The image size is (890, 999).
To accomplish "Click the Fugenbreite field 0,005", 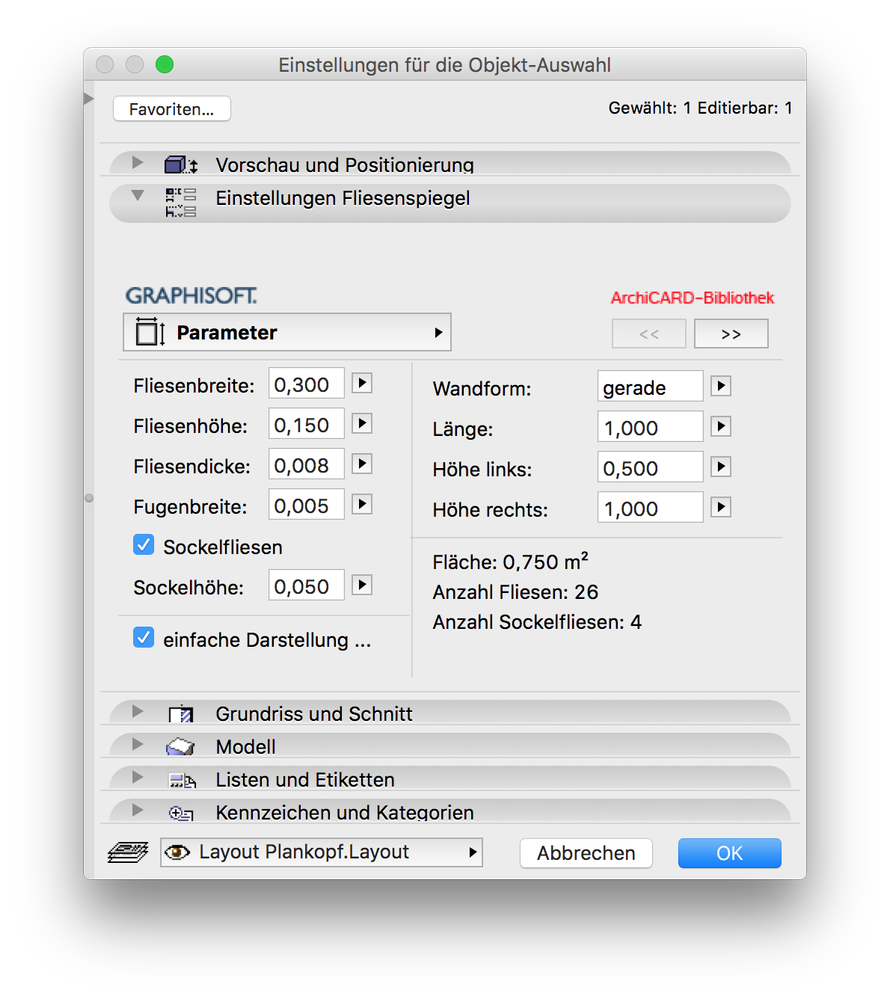I will coord(306,505).
